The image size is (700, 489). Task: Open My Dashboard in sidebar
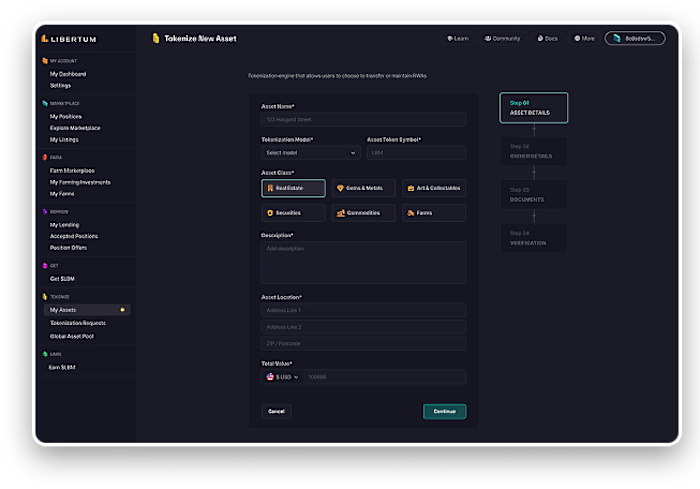(68, 74)
